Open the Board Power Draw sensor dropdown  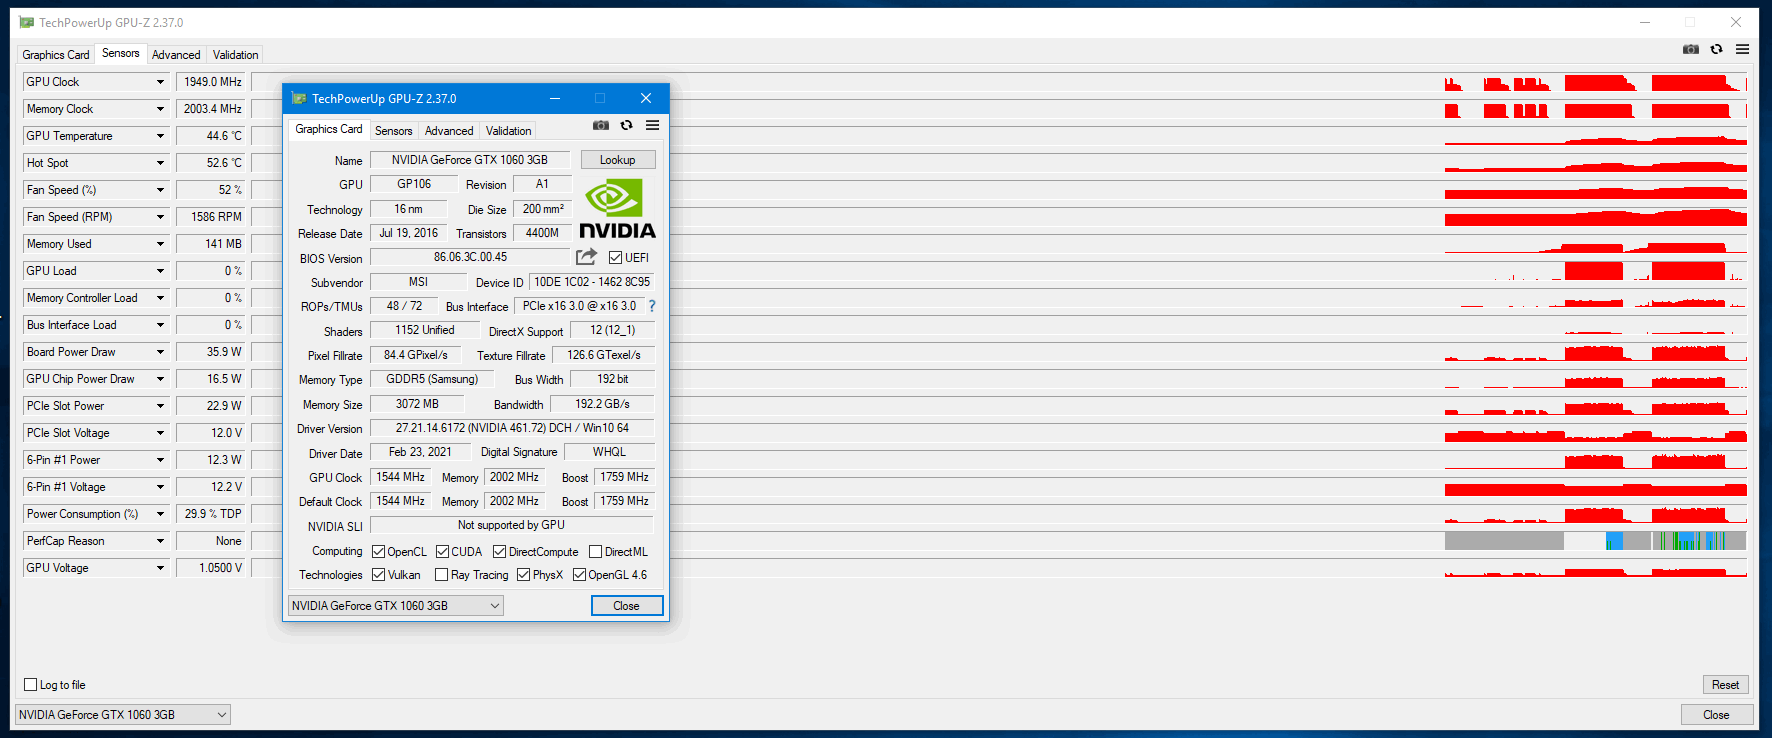click(160, 352)
